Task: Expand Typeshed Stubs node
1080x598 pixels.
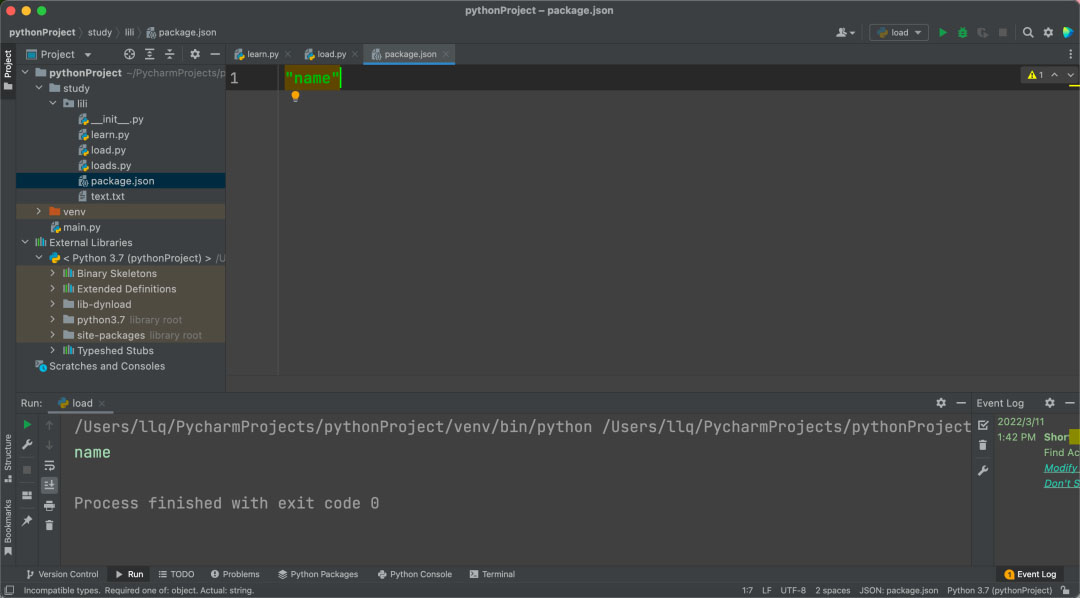Action: pos(53,351)
